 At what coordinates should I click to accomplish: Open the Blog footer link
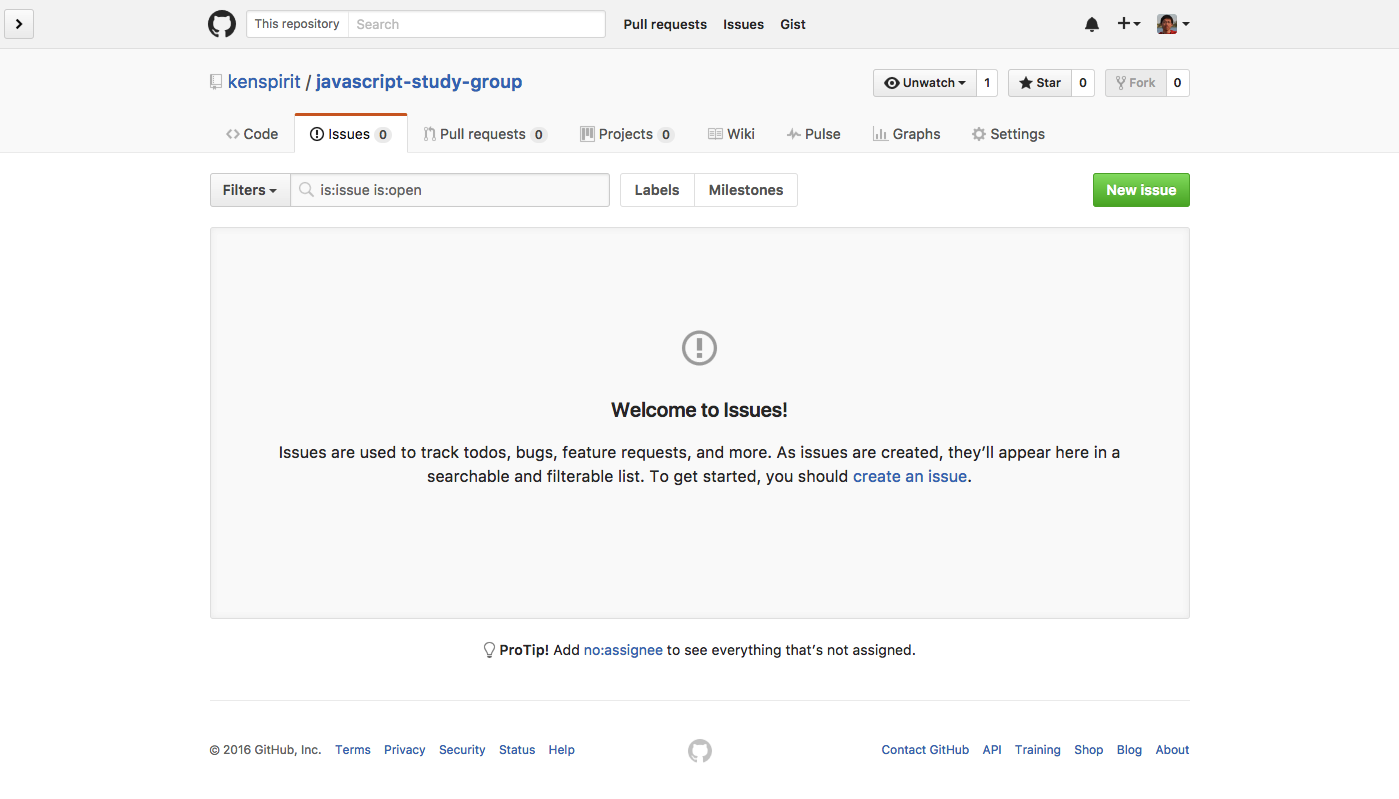point(1129,750)
